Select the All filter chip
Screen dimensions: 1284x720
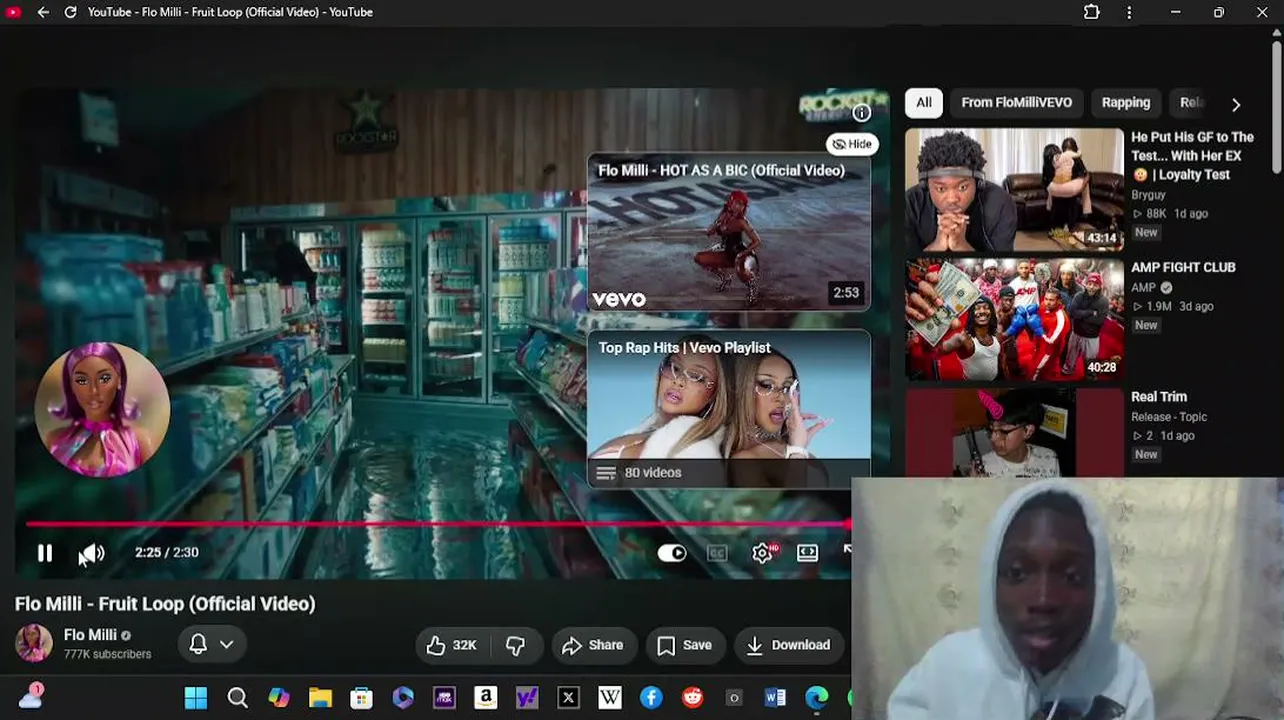tap(924, 103)
